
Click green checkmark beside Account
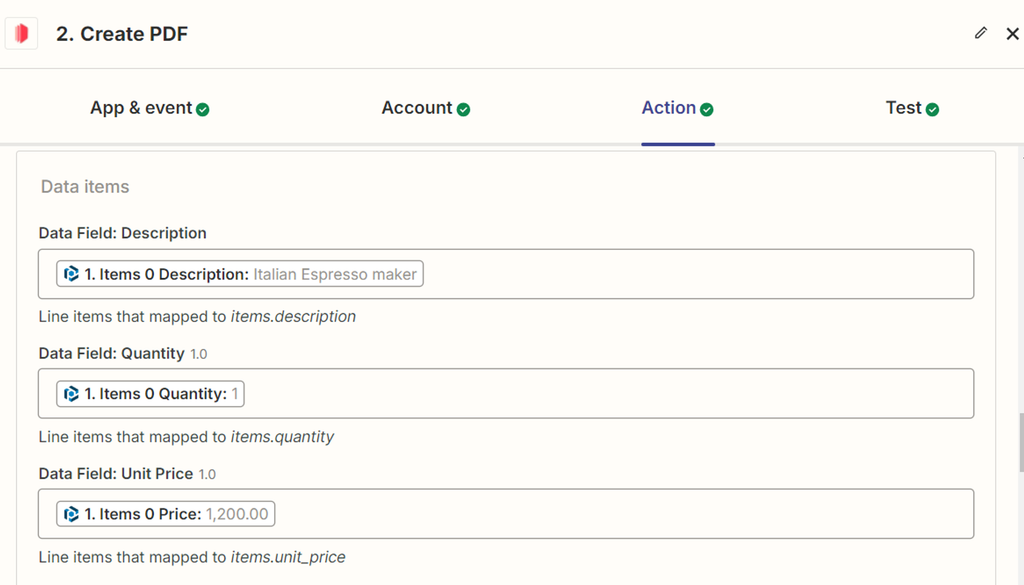pos(464,109)
